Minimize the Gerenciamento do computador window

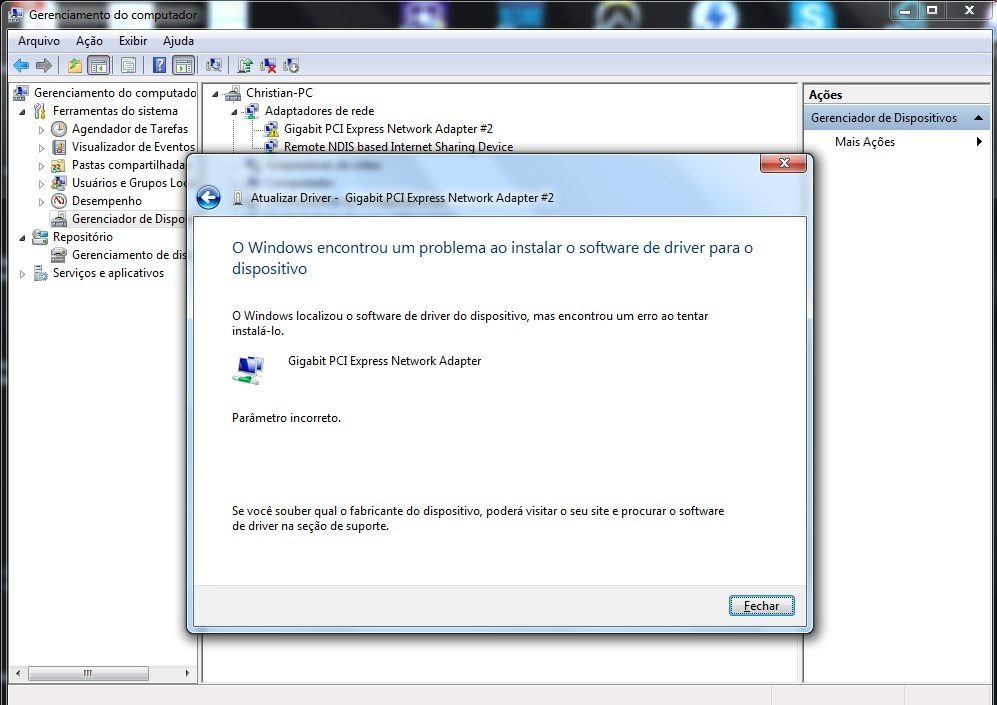[x=905, y=11]
